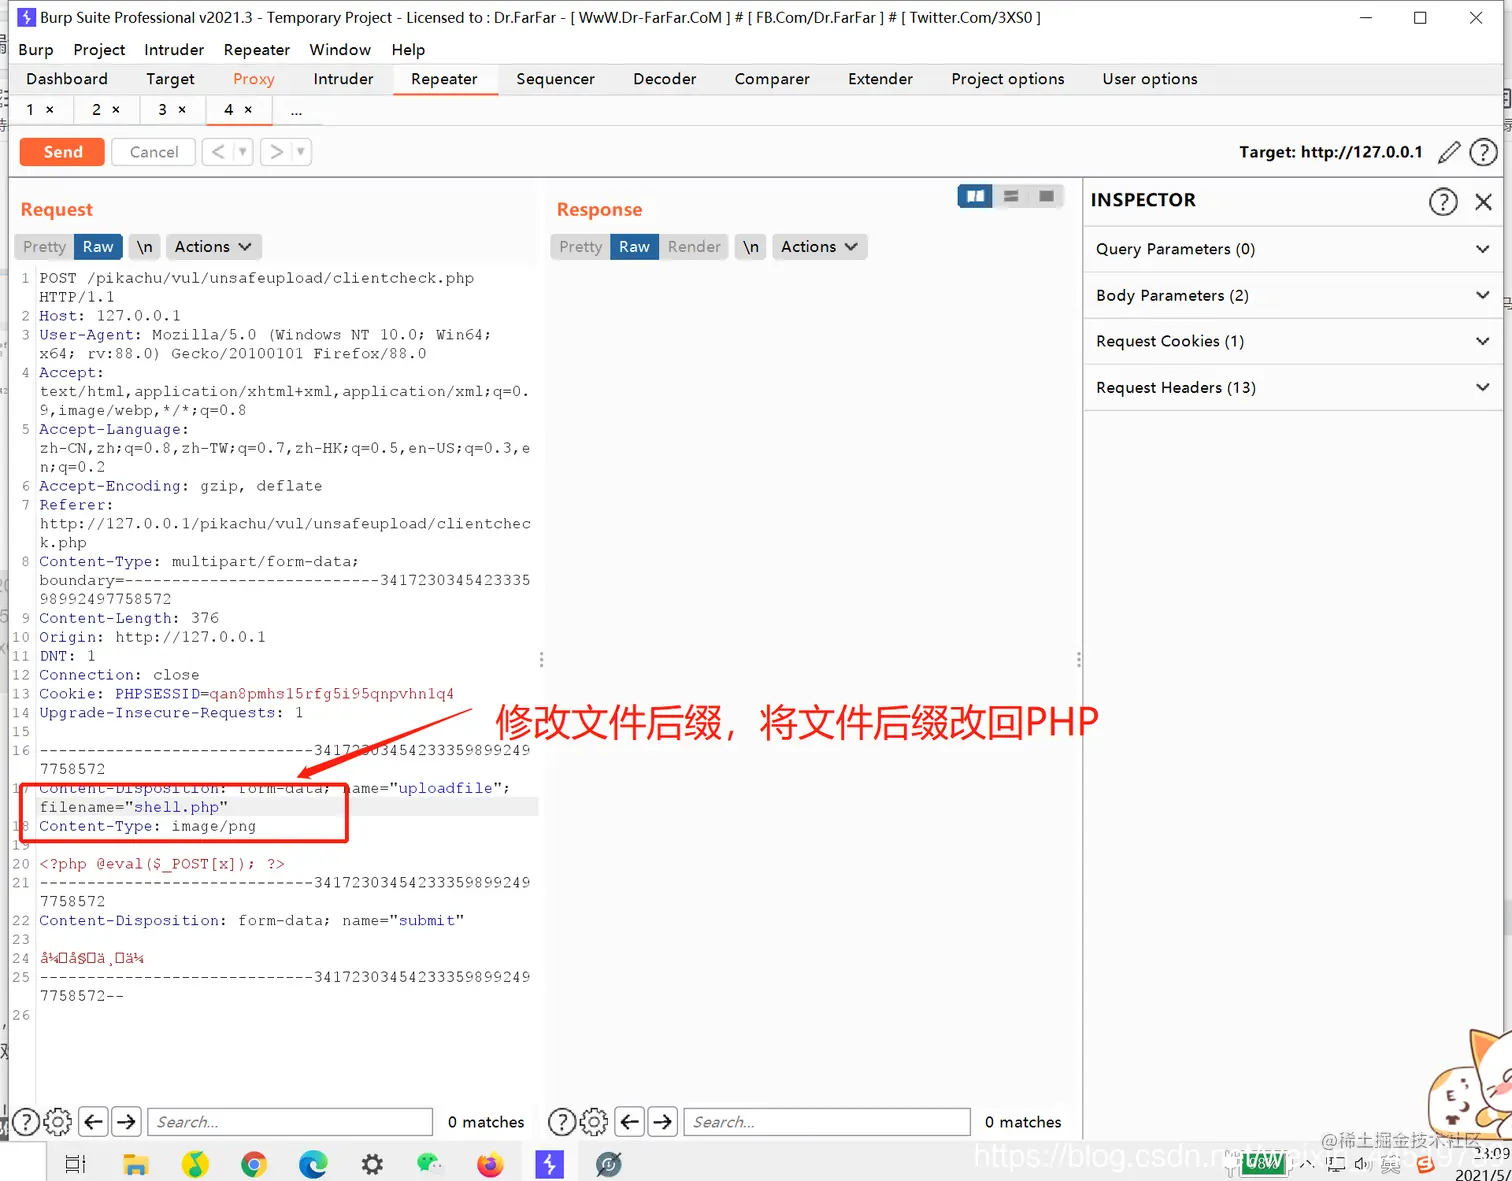1512x1181 pixels.
Task: Open Request search settings gear
Action: coord(59,1122)
